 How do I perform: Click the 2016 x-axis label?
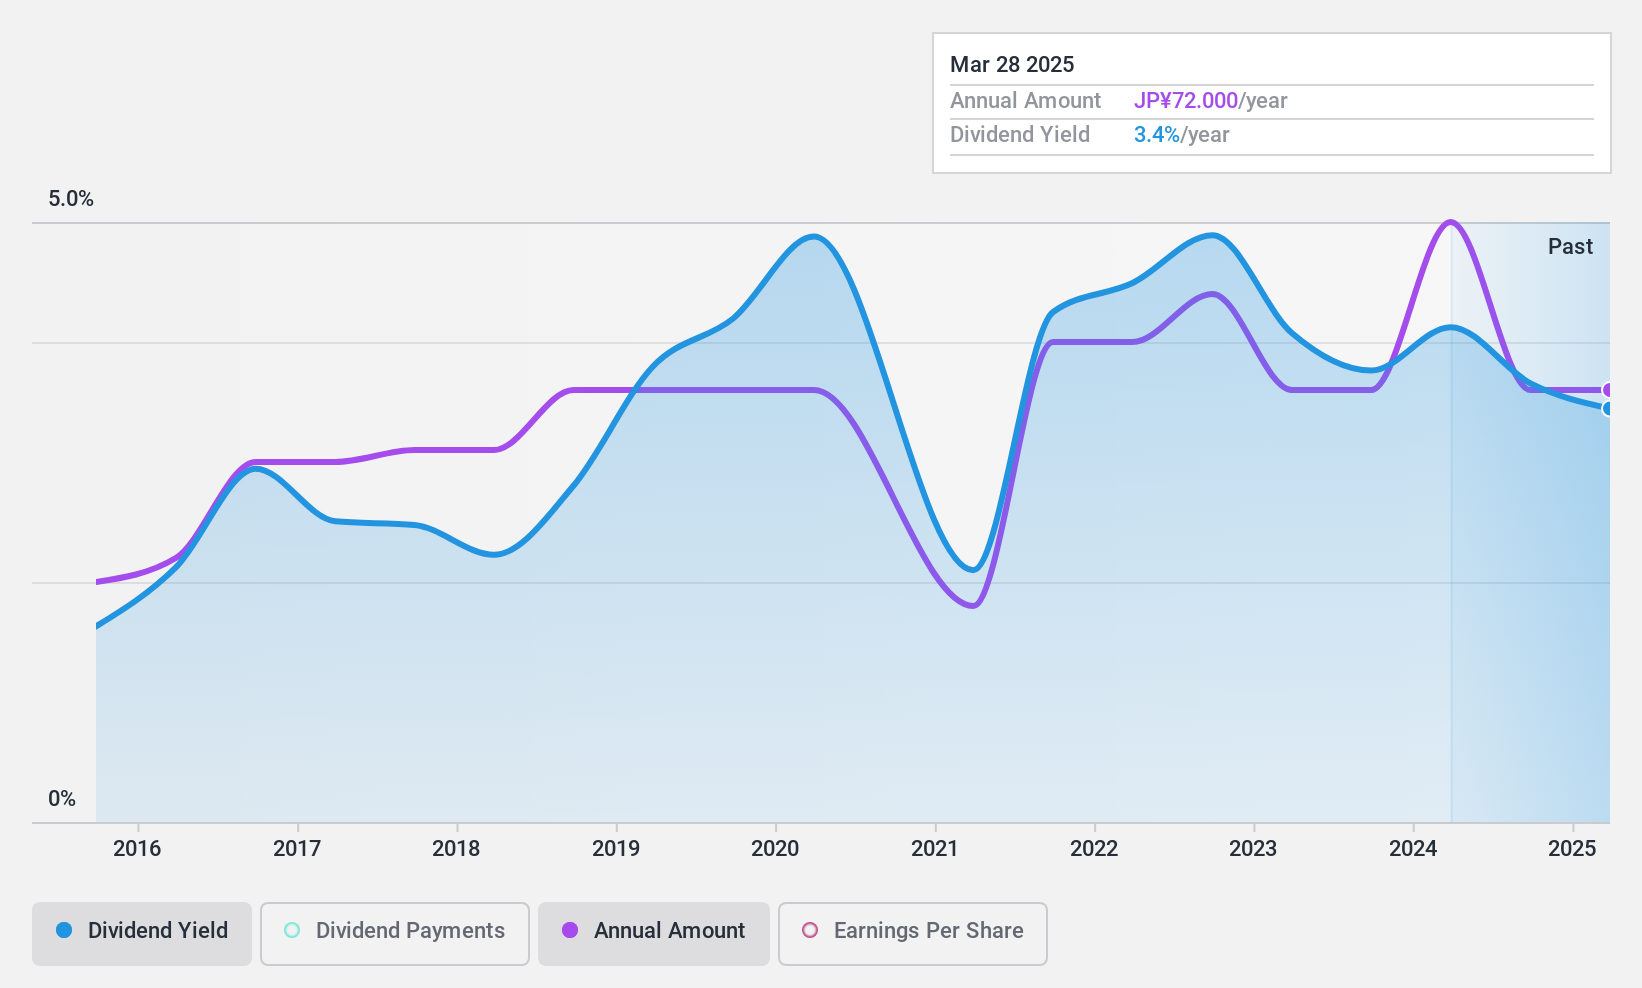[x=137, y=849]
